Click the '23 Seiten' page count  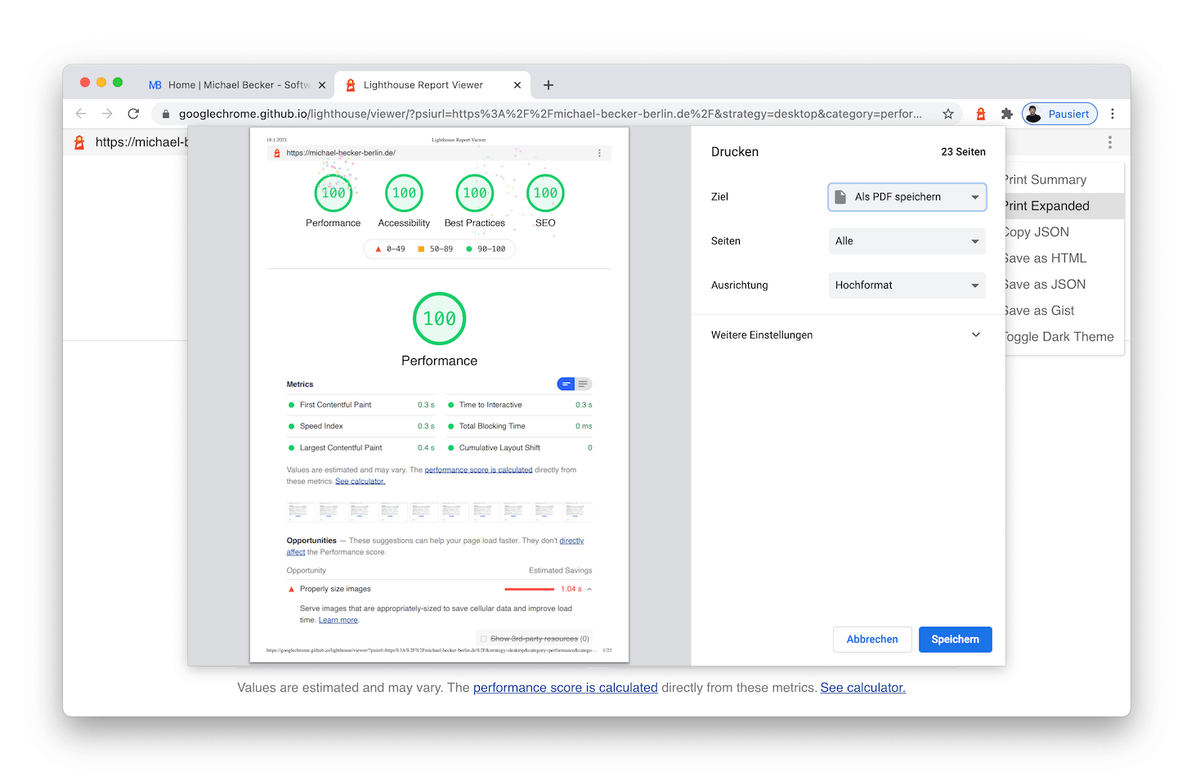pos(963,152)
